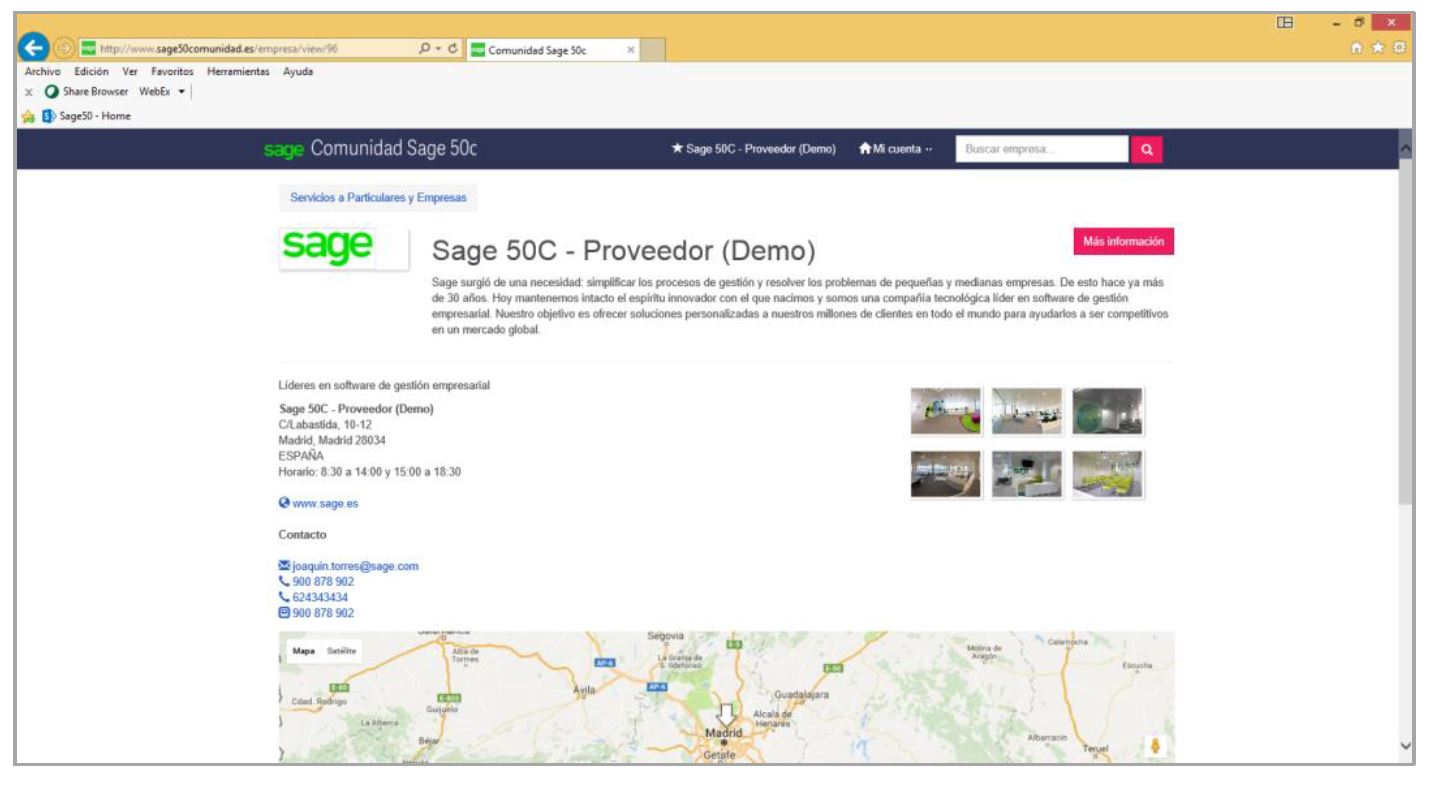Open the Herramientas menu
This screenshot has width=1432, height=786.
pos(239,72)
